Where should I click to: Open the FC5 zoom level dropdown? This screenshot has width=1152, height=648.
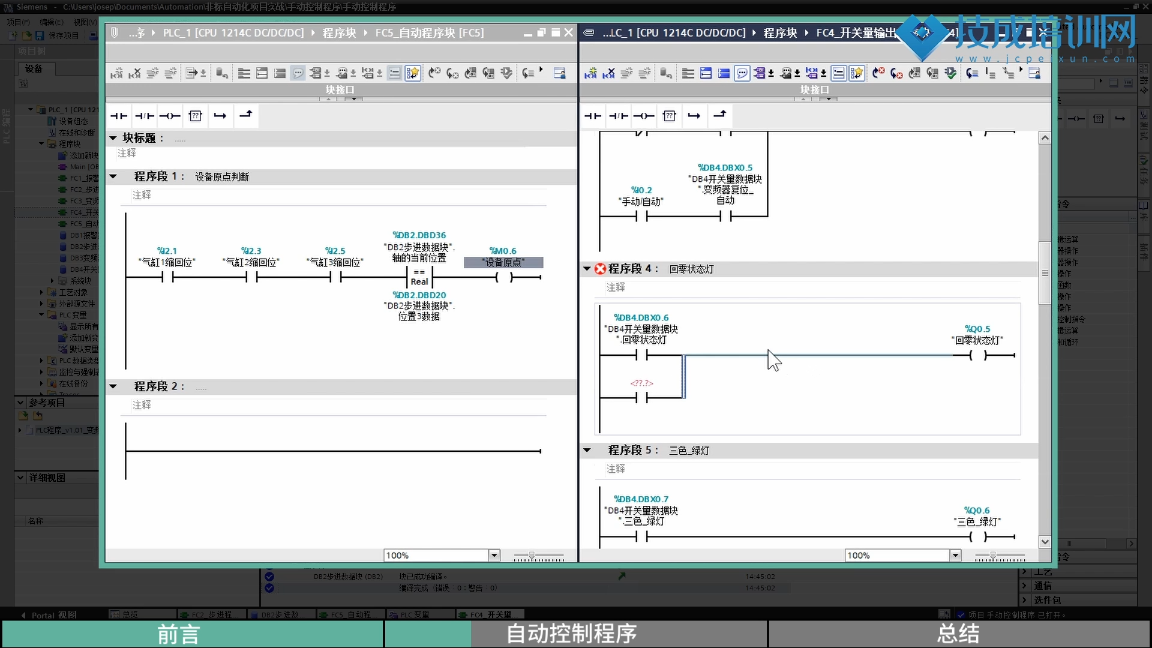pos(493,555)
